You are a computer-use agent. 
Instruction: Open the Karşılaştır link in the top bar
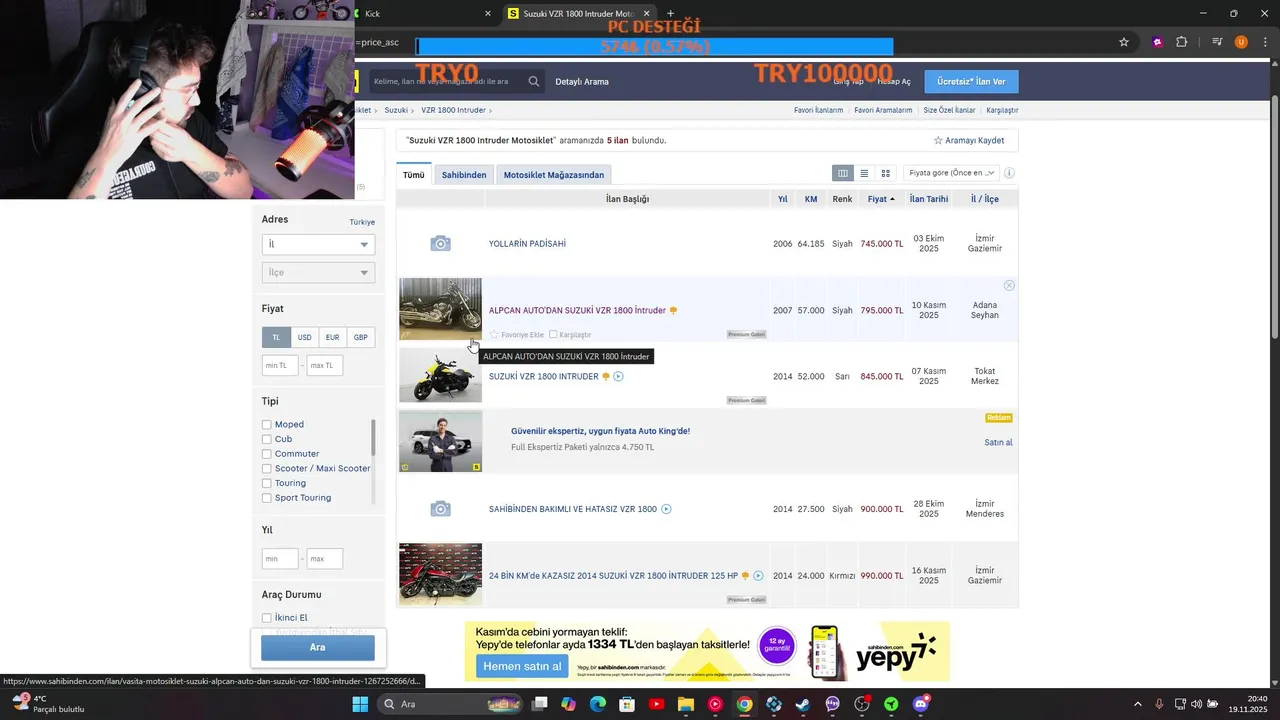pos(1002,110)
